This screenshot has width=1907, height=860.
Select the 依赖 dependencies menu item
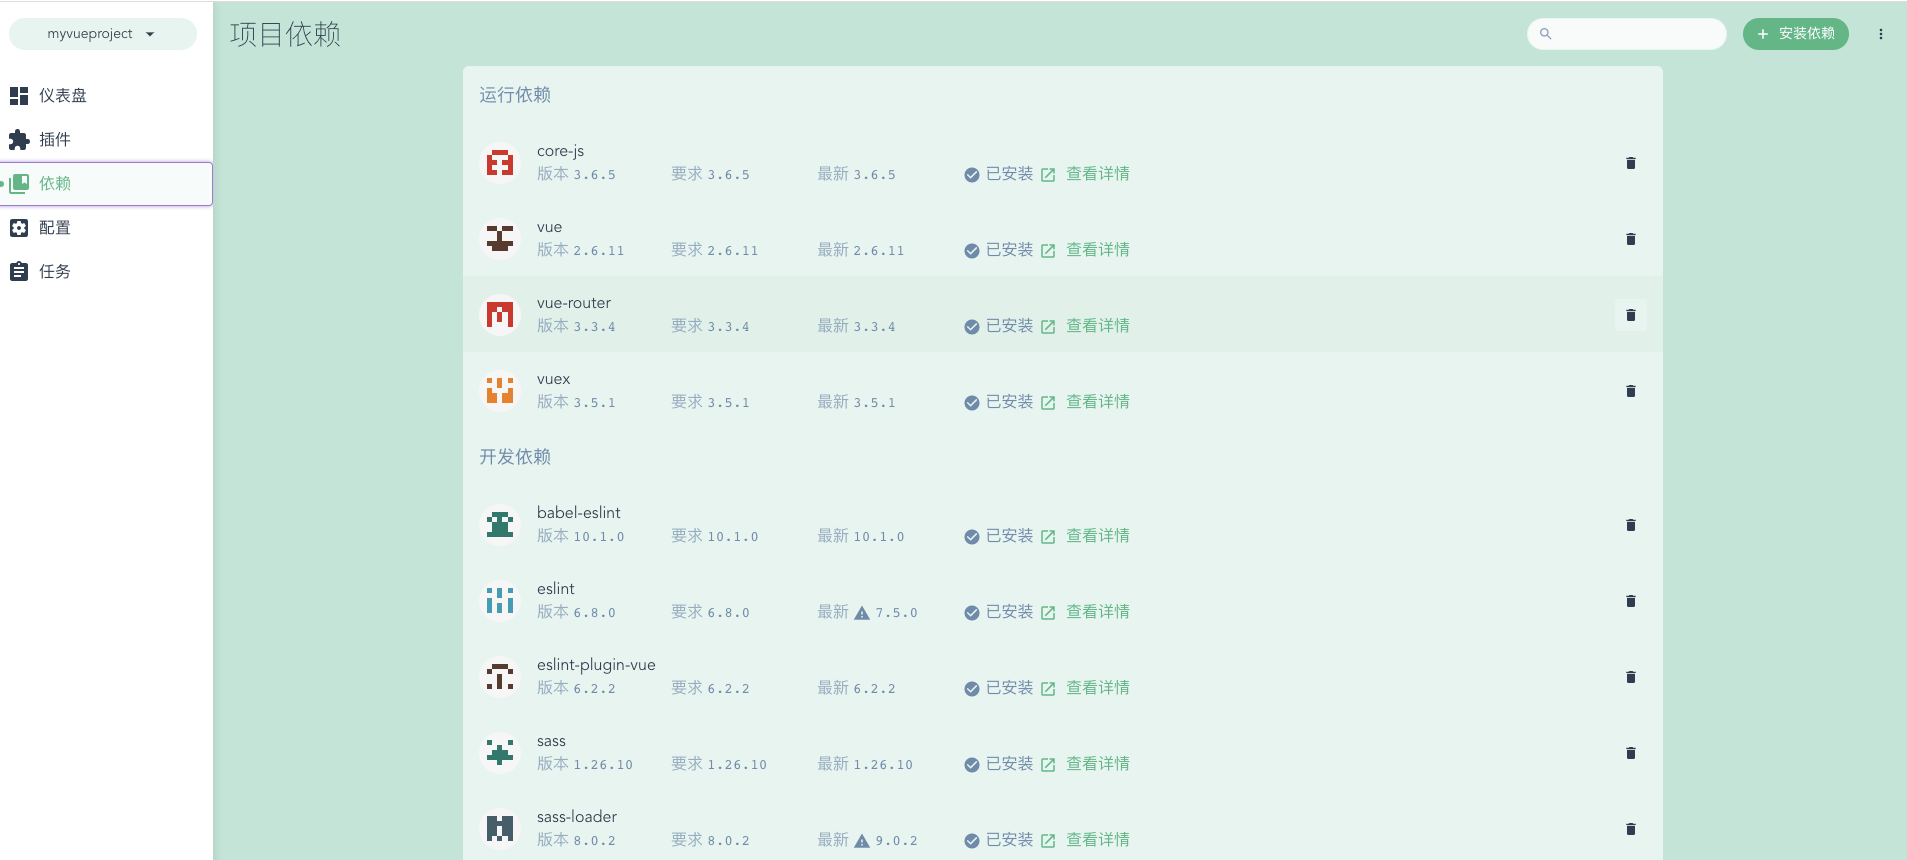tap(106, 184)
